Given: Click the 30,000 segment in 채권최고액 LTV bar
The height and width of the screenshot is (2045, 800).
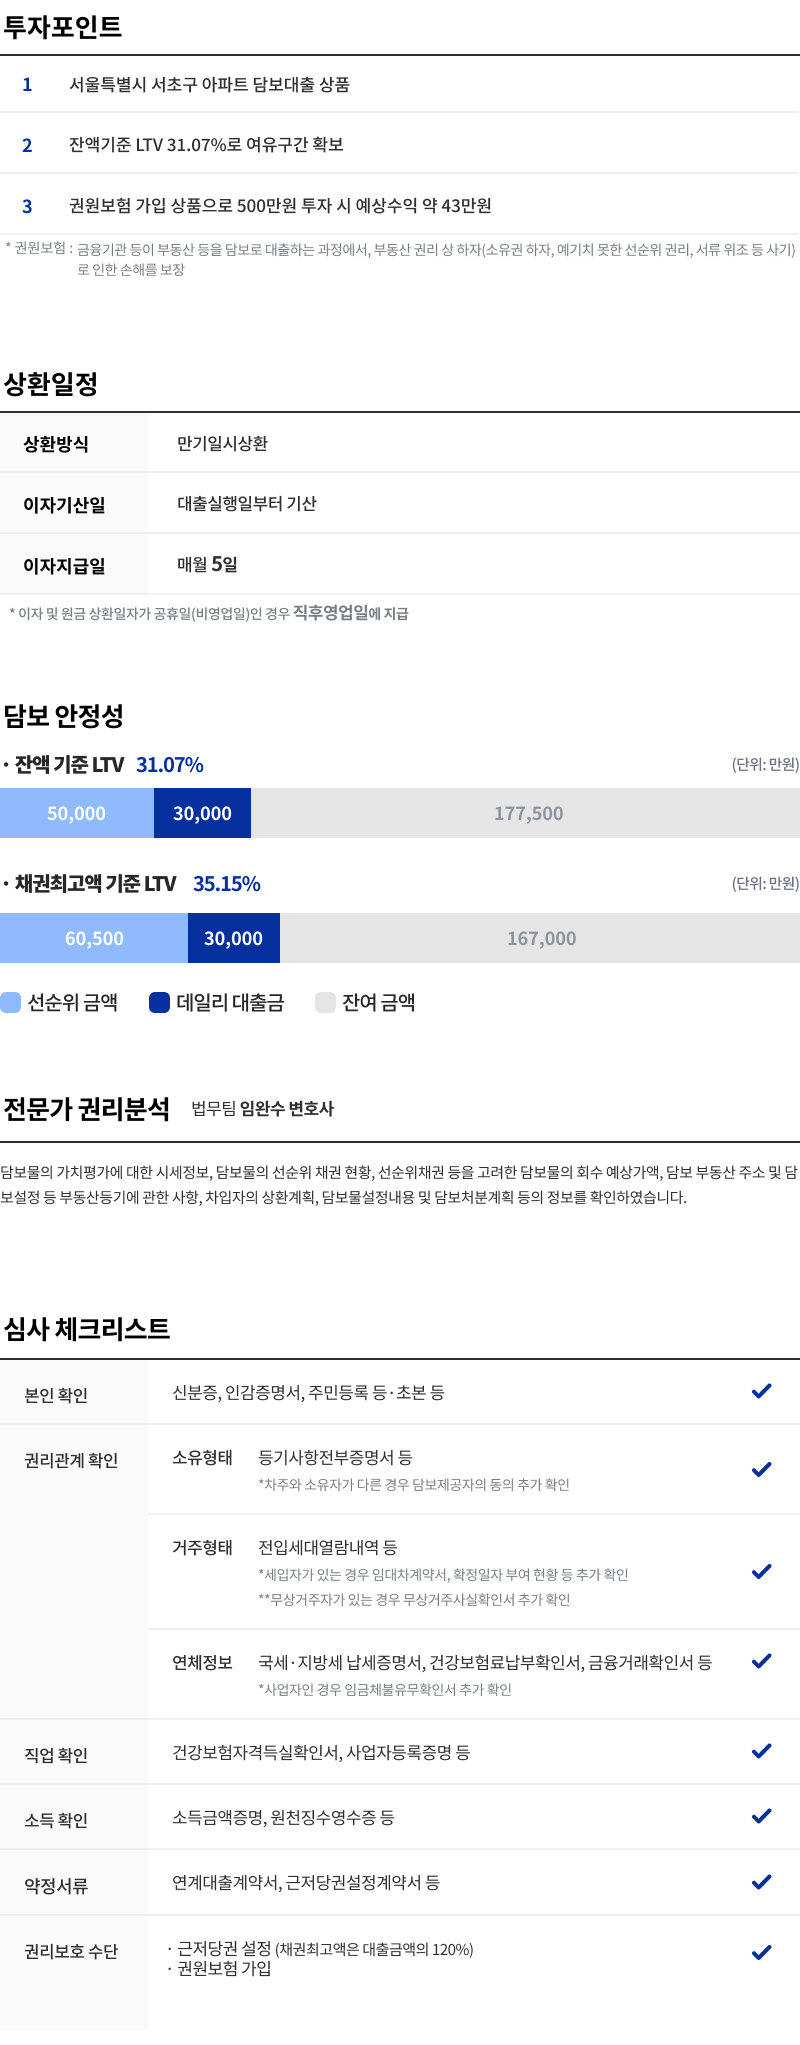Looking at the screenshot, I should click(234, 938).
